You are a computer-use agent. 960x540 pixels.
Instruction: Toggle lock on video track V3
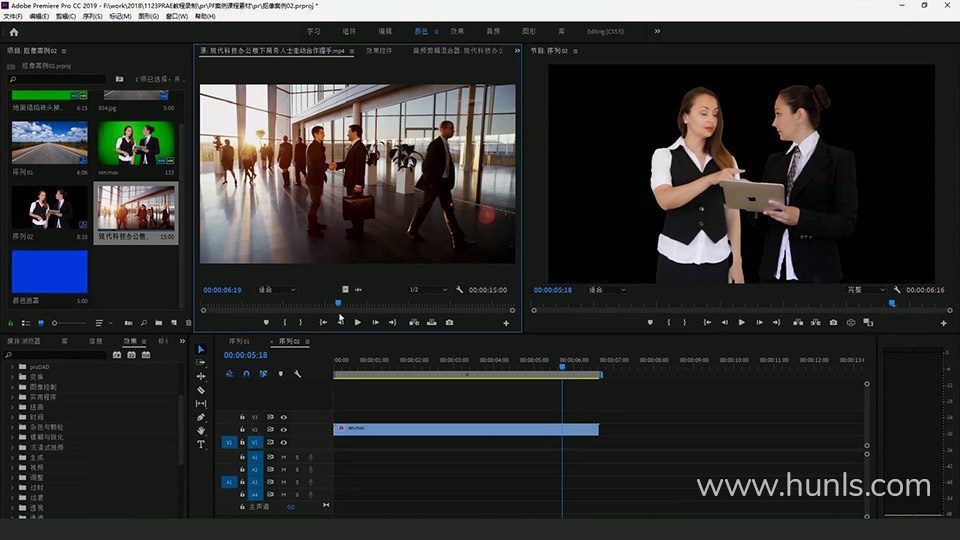[242, 417]
